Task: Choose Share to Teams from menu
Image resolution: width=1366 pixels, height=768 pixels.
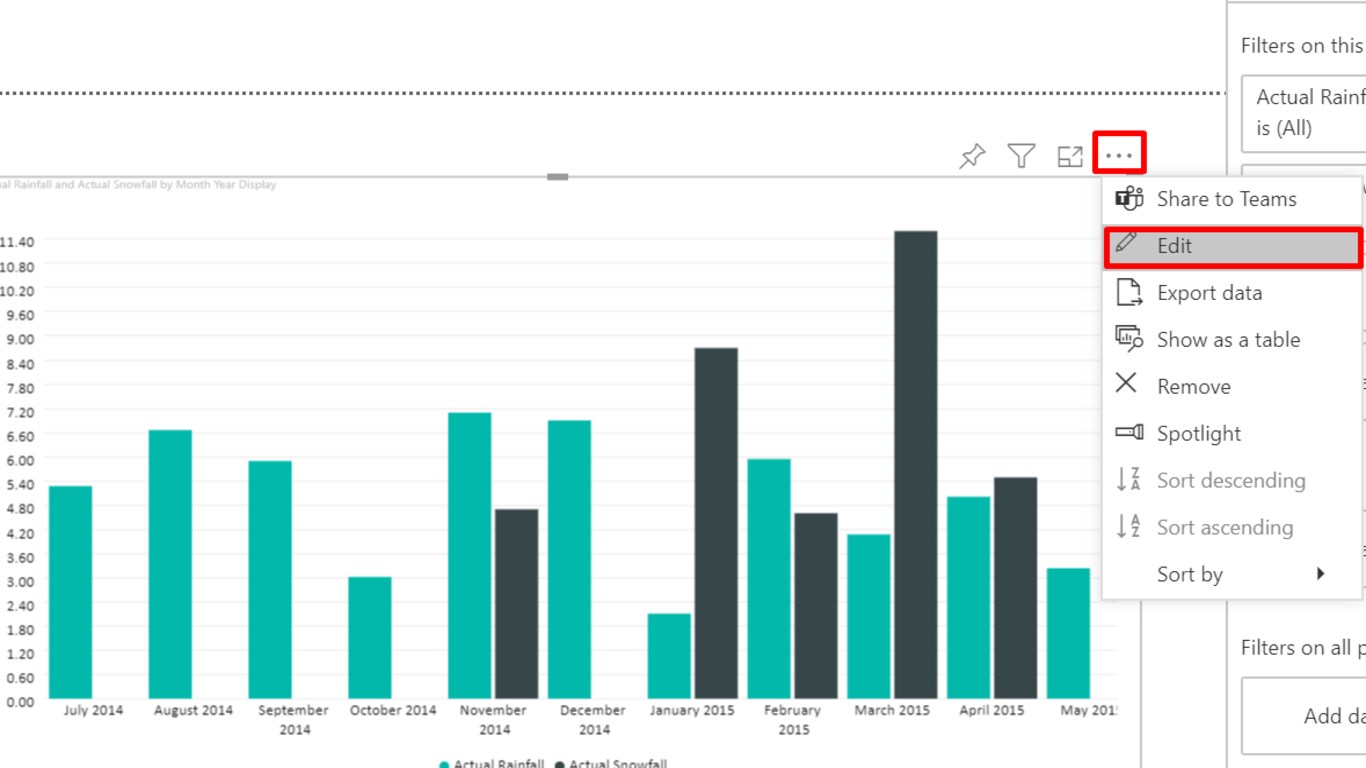Action: click(x=1232, y=199)
